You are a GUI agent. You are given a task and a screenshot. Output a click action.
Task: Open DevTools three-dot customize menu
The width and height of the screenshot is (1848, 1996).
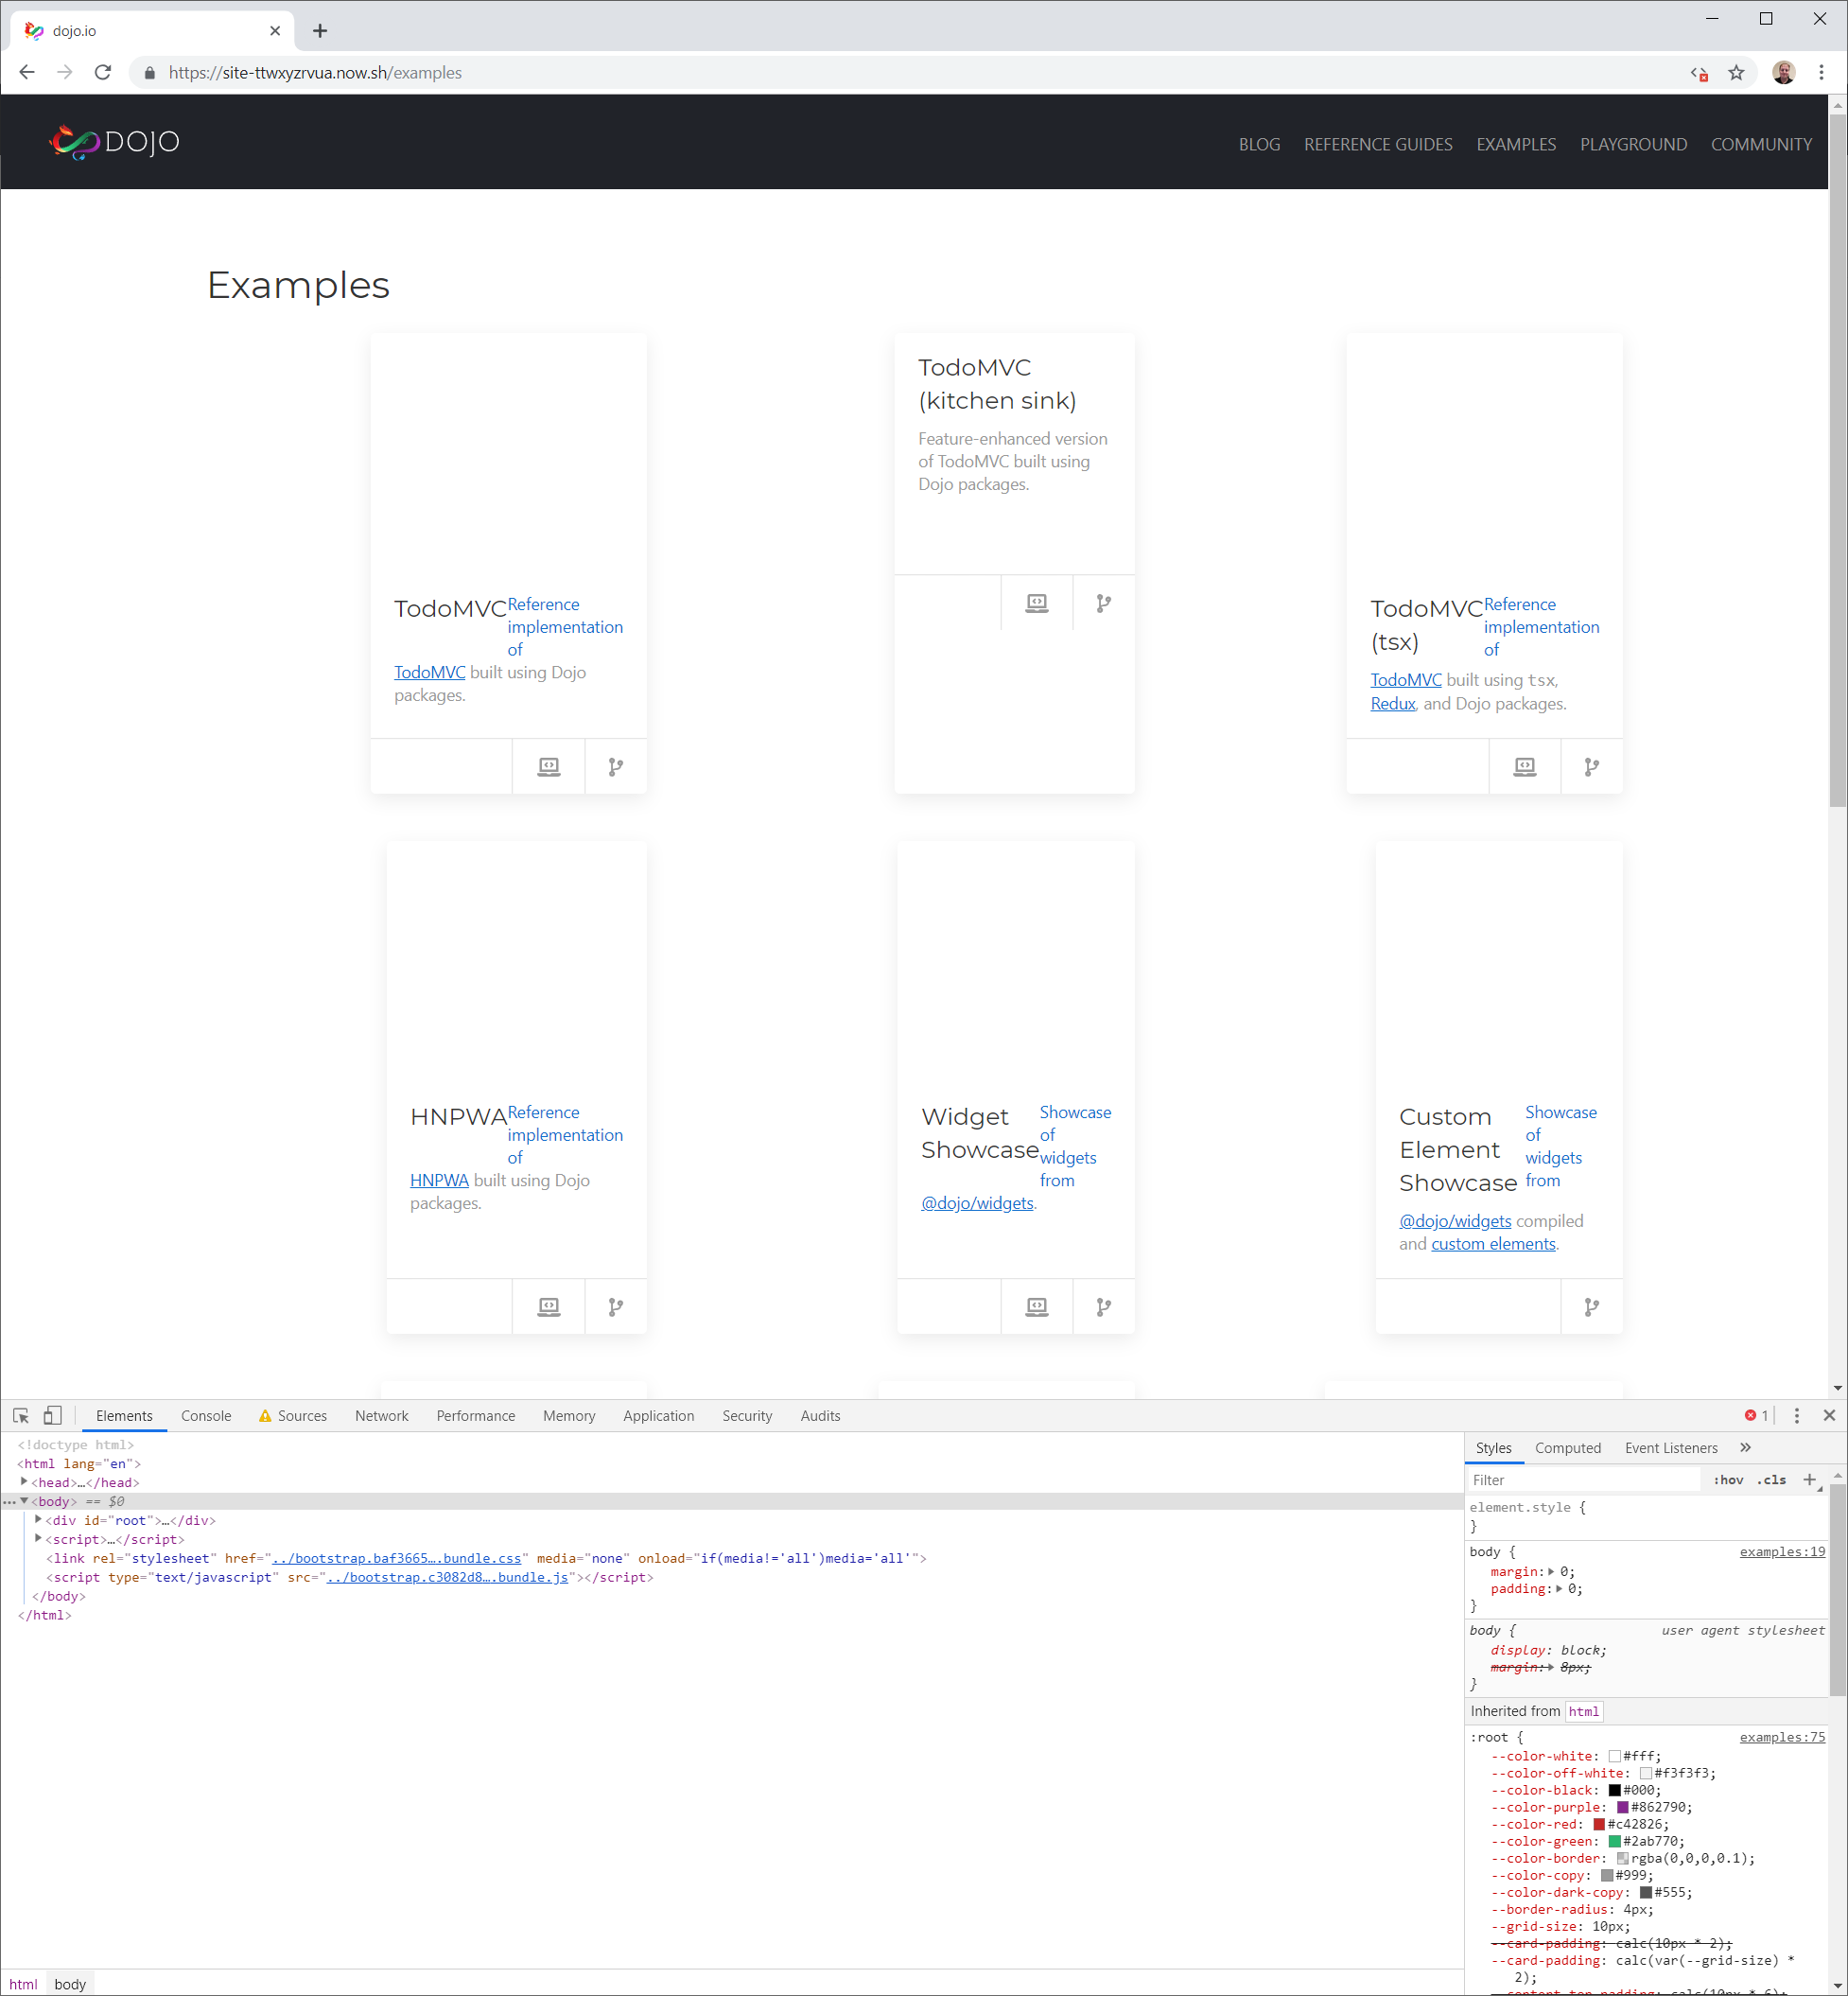[1796, 1415]
